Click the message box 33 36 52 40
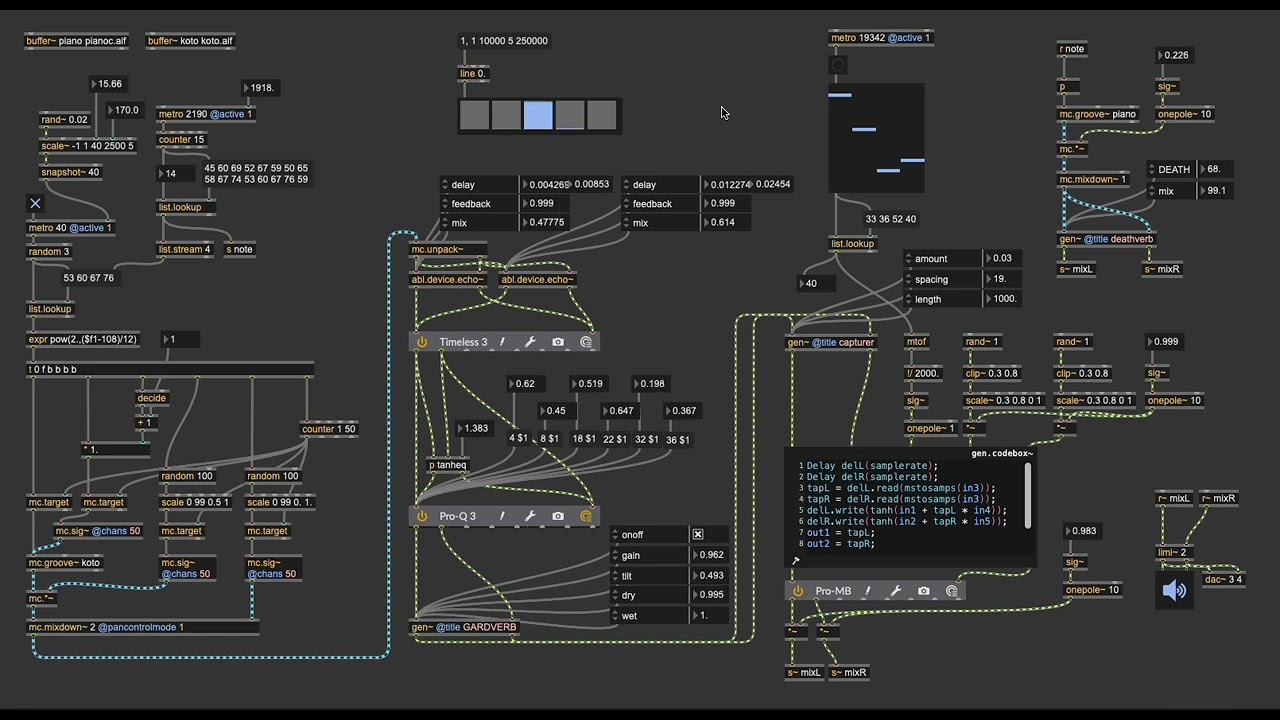Image resolution: width=1280 pixels, height=720 pixels. (x=891, y=219)
